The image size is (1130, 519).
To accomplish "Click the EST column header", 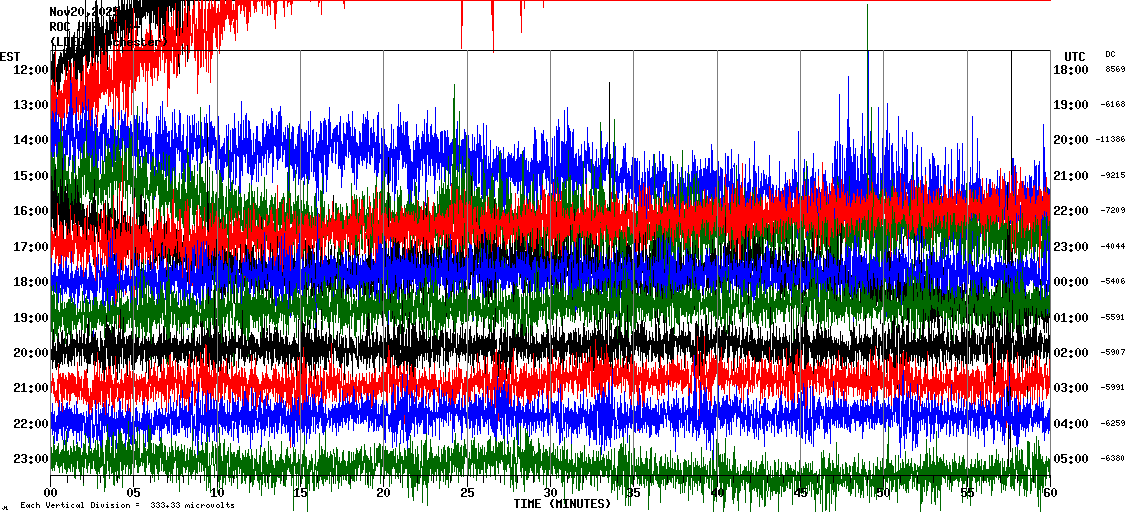I will (10, 56).
